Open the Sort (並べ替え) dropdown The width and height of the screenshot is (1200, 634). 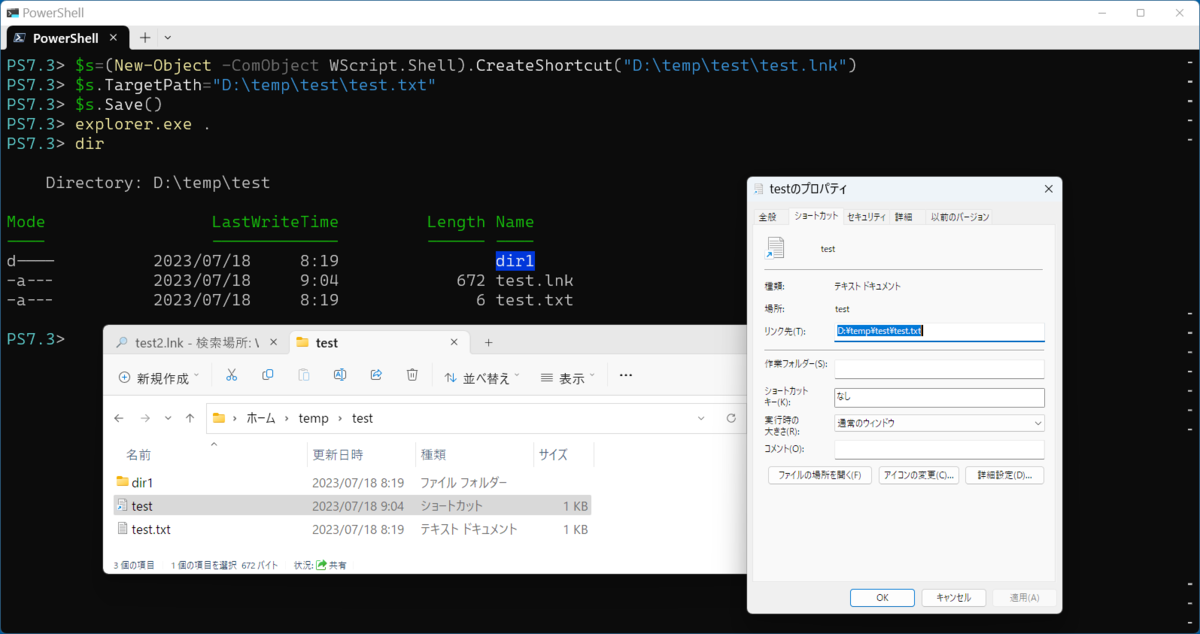484,377
